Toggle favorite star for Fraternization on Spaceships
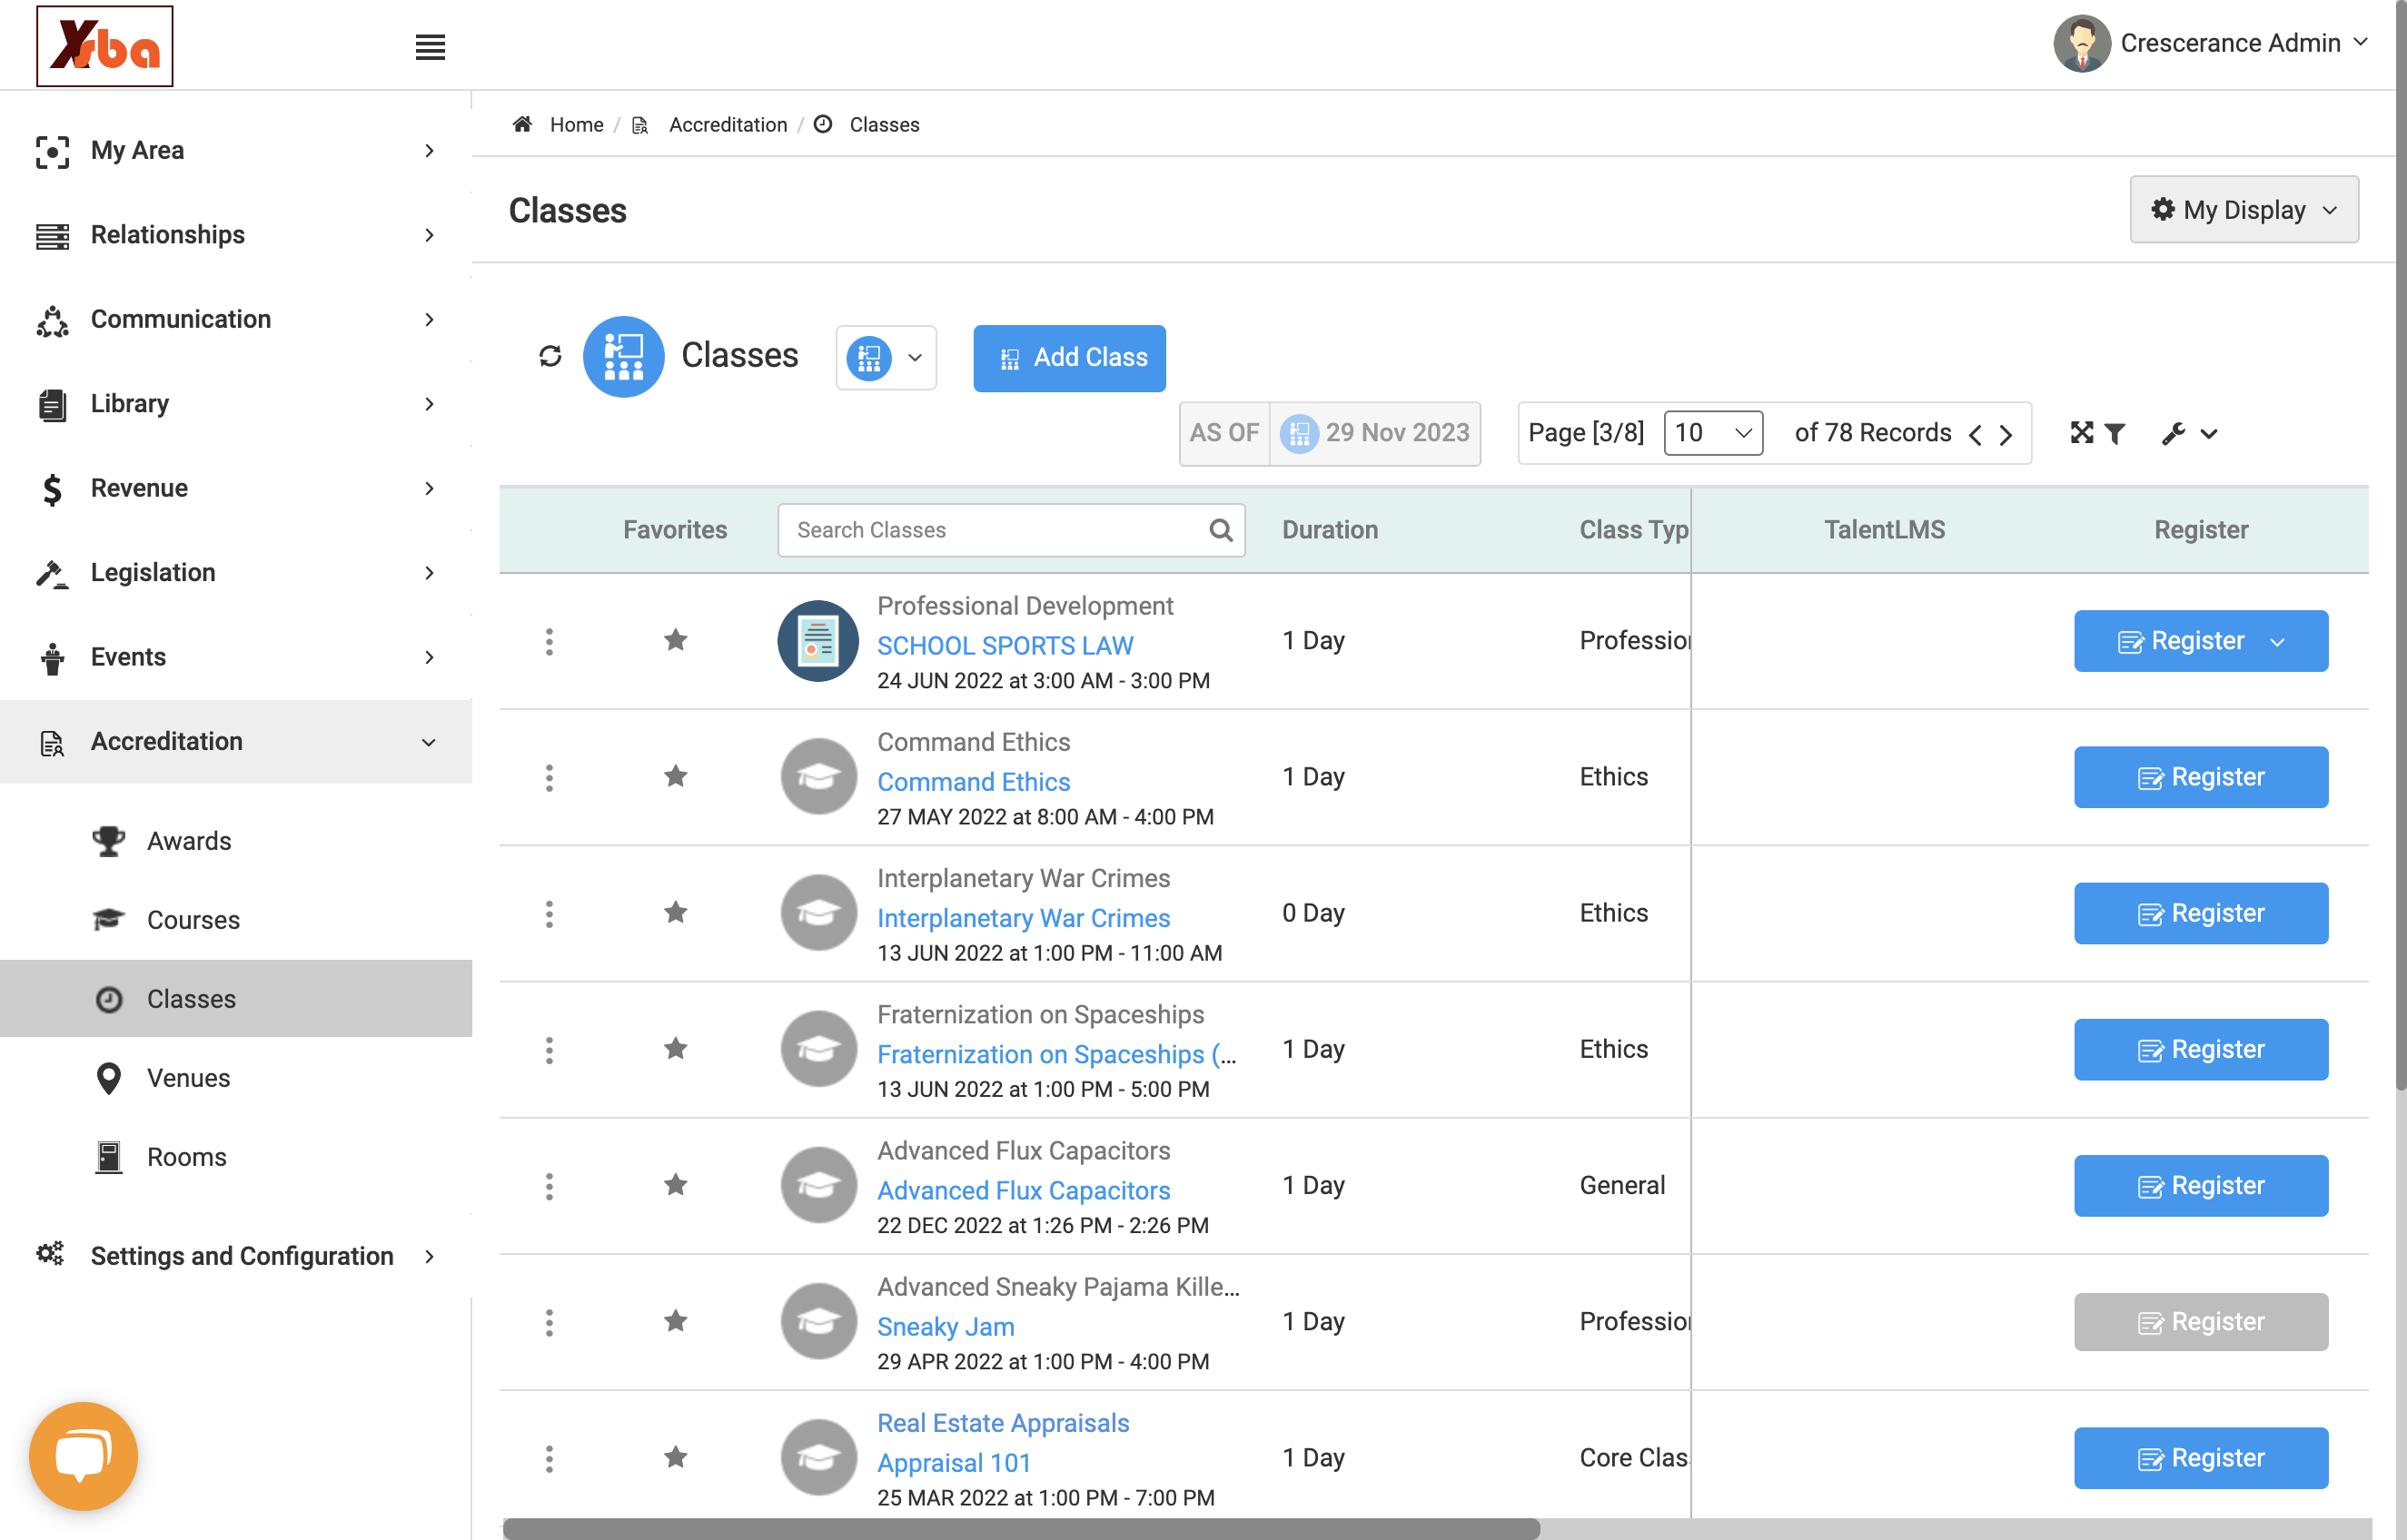The width and height of the screenshot is (2407, 1540). (x=676, y=1048)
